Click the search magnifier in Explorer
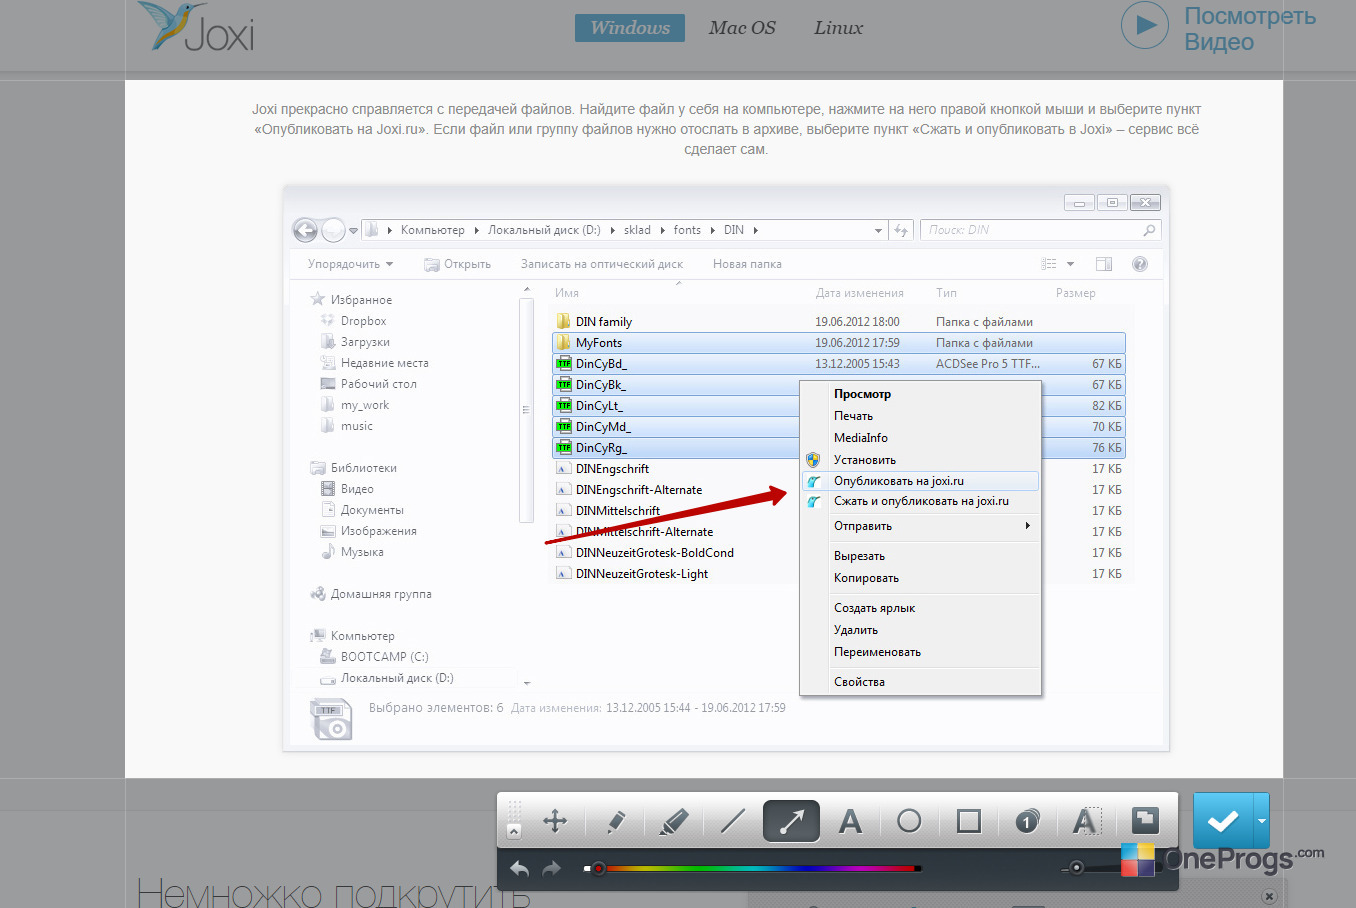1356x908 pixels. pyautogui.click(x=1149, y=230)
